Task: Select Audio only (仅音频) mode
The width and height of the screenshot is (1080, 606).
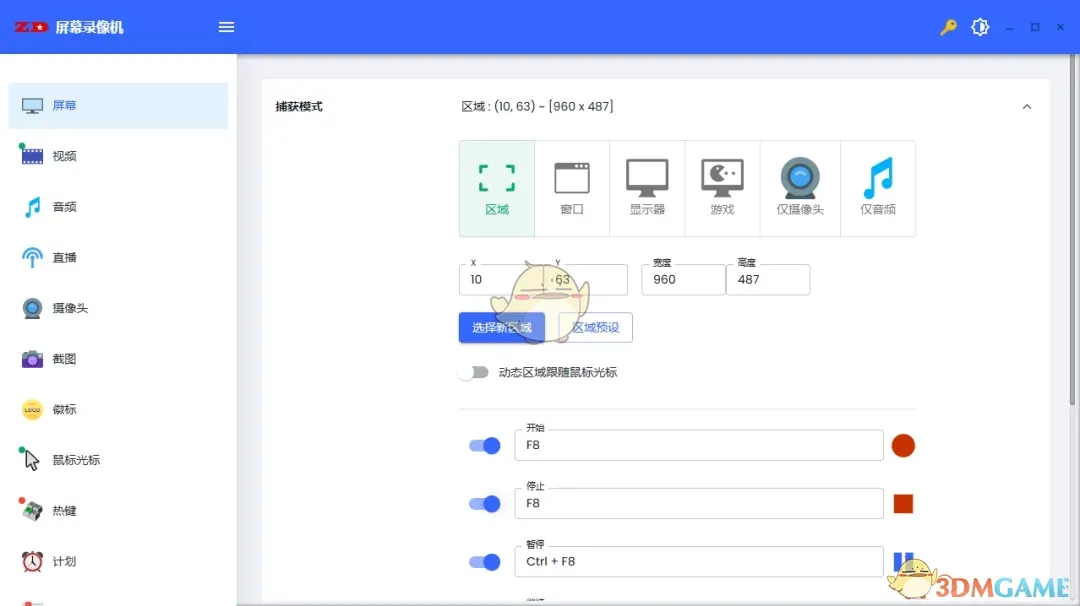Action: click(x=878, y=188)
